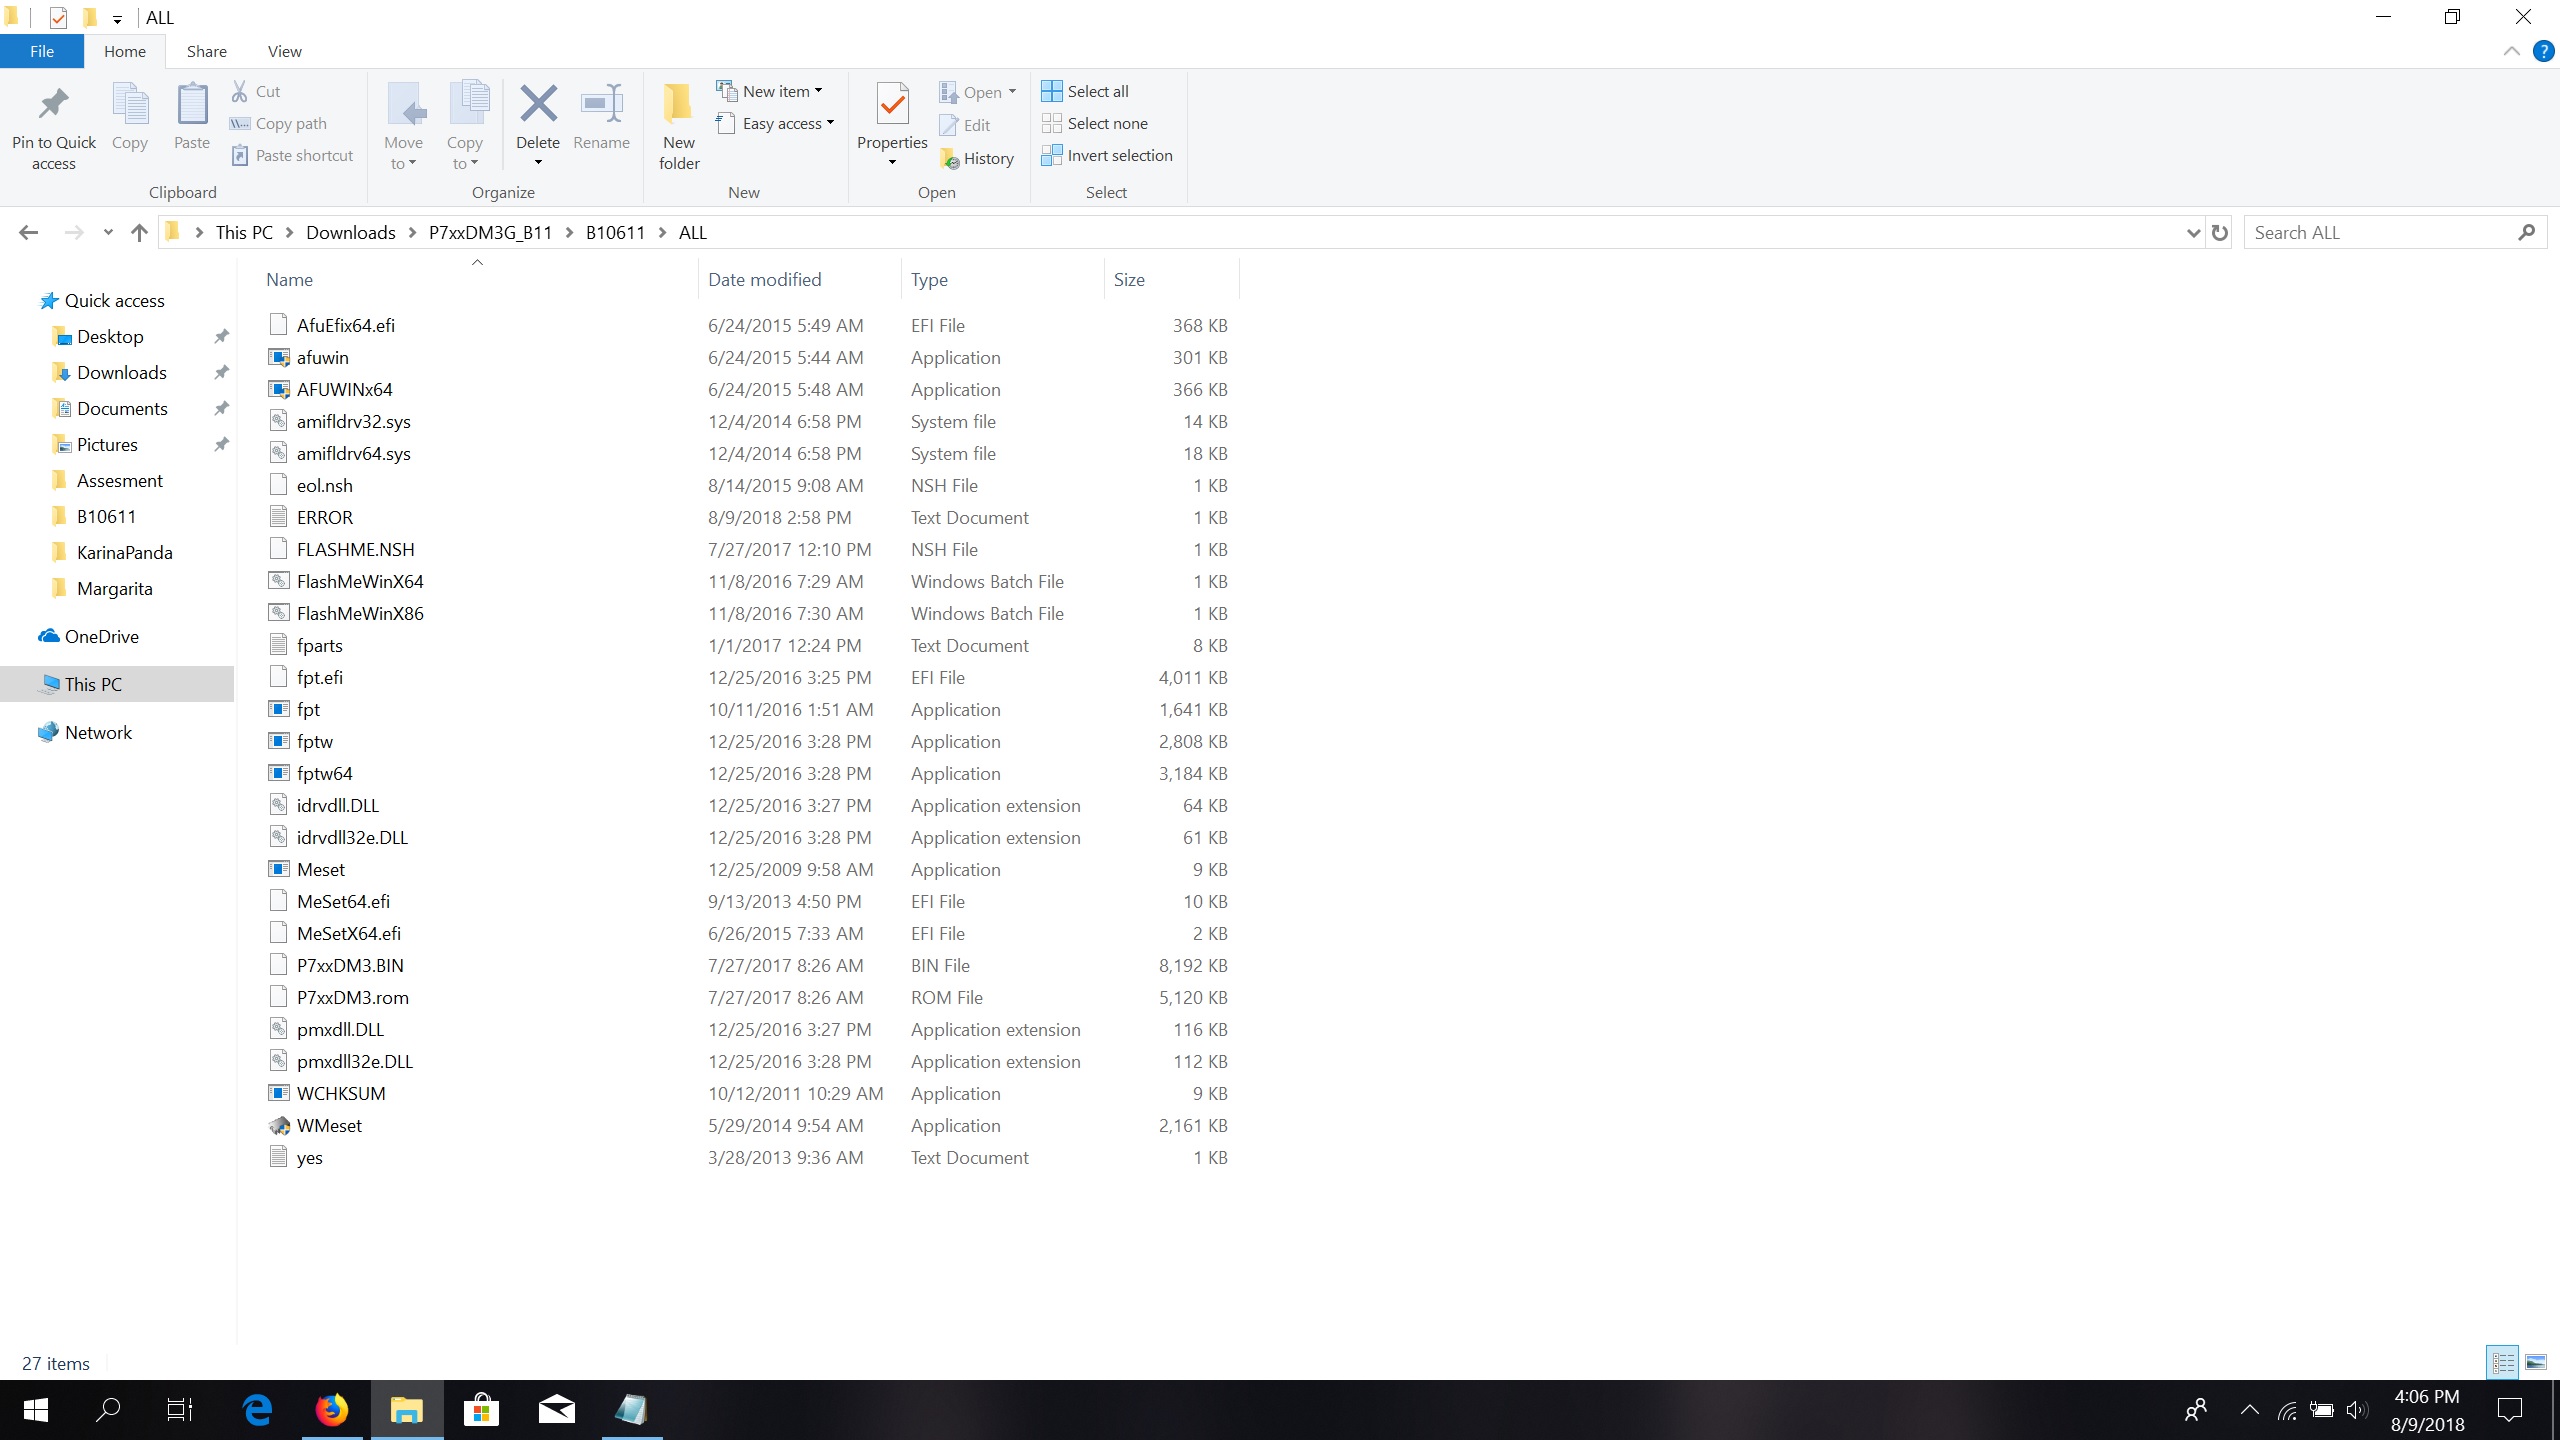Expand the Open dropdown in ribbon

click(x=1012, y=92)
